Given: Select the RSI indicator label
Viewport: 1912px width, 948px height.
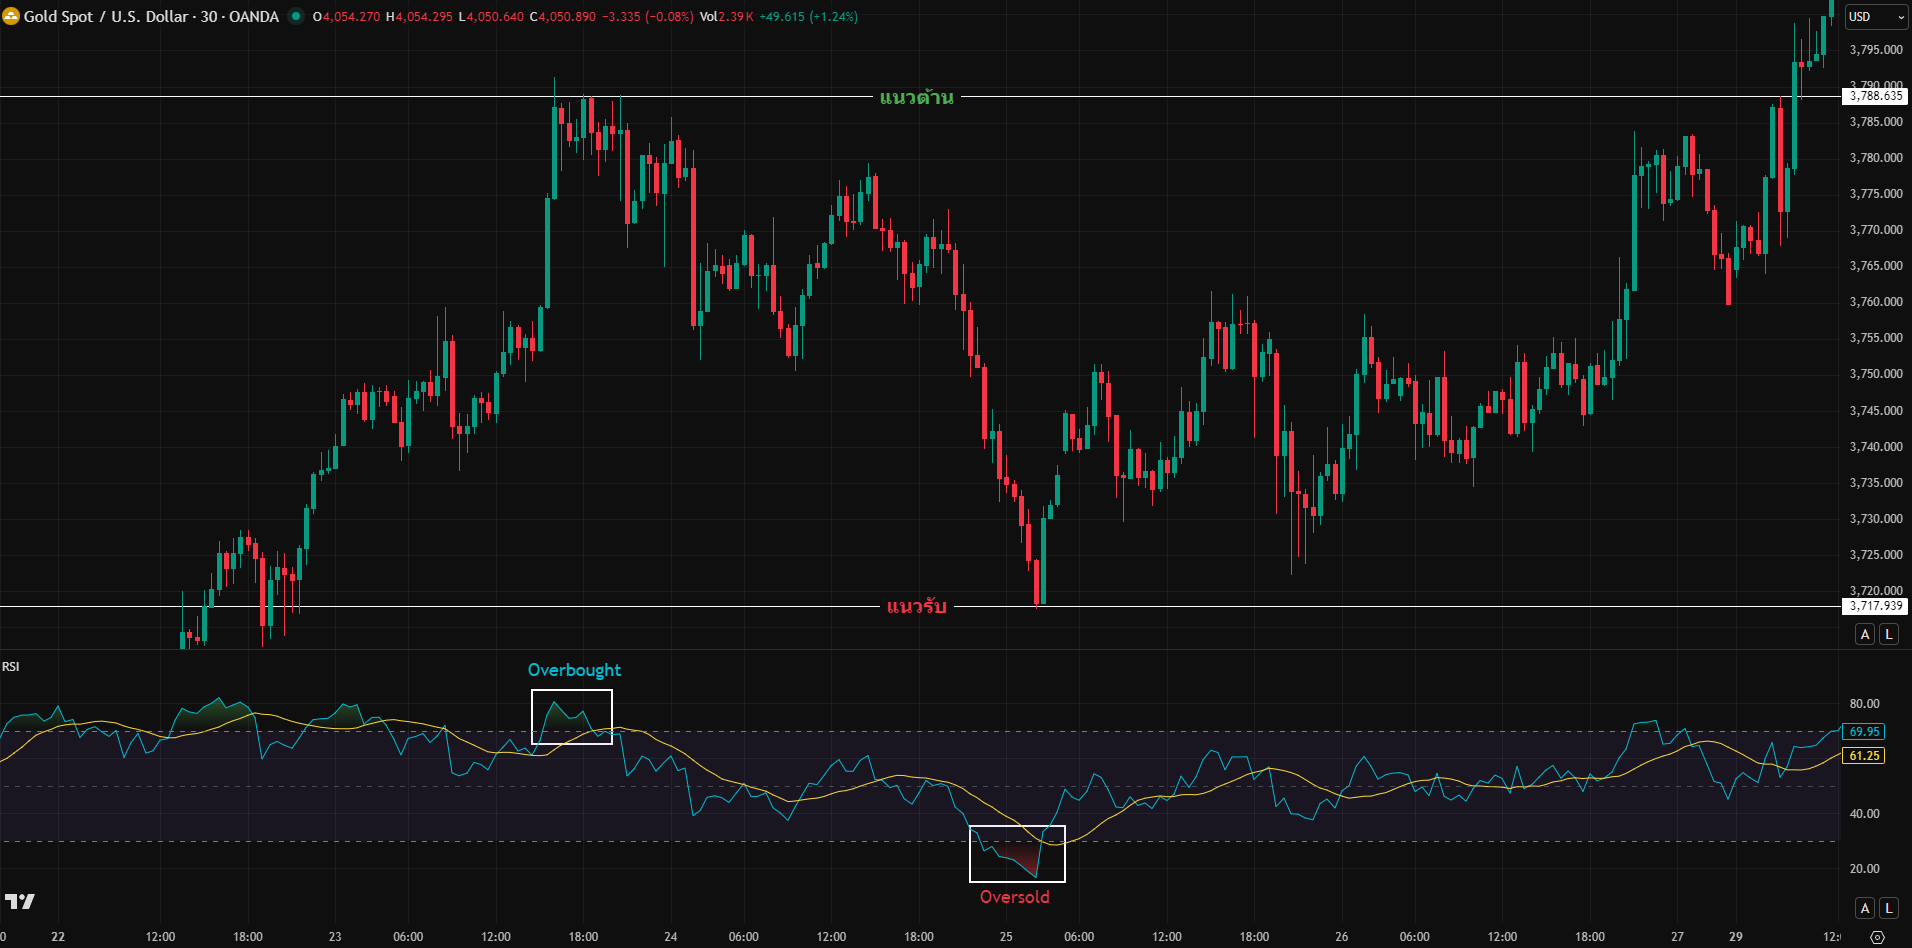Looking at the screenshot, I should [10, 665].
